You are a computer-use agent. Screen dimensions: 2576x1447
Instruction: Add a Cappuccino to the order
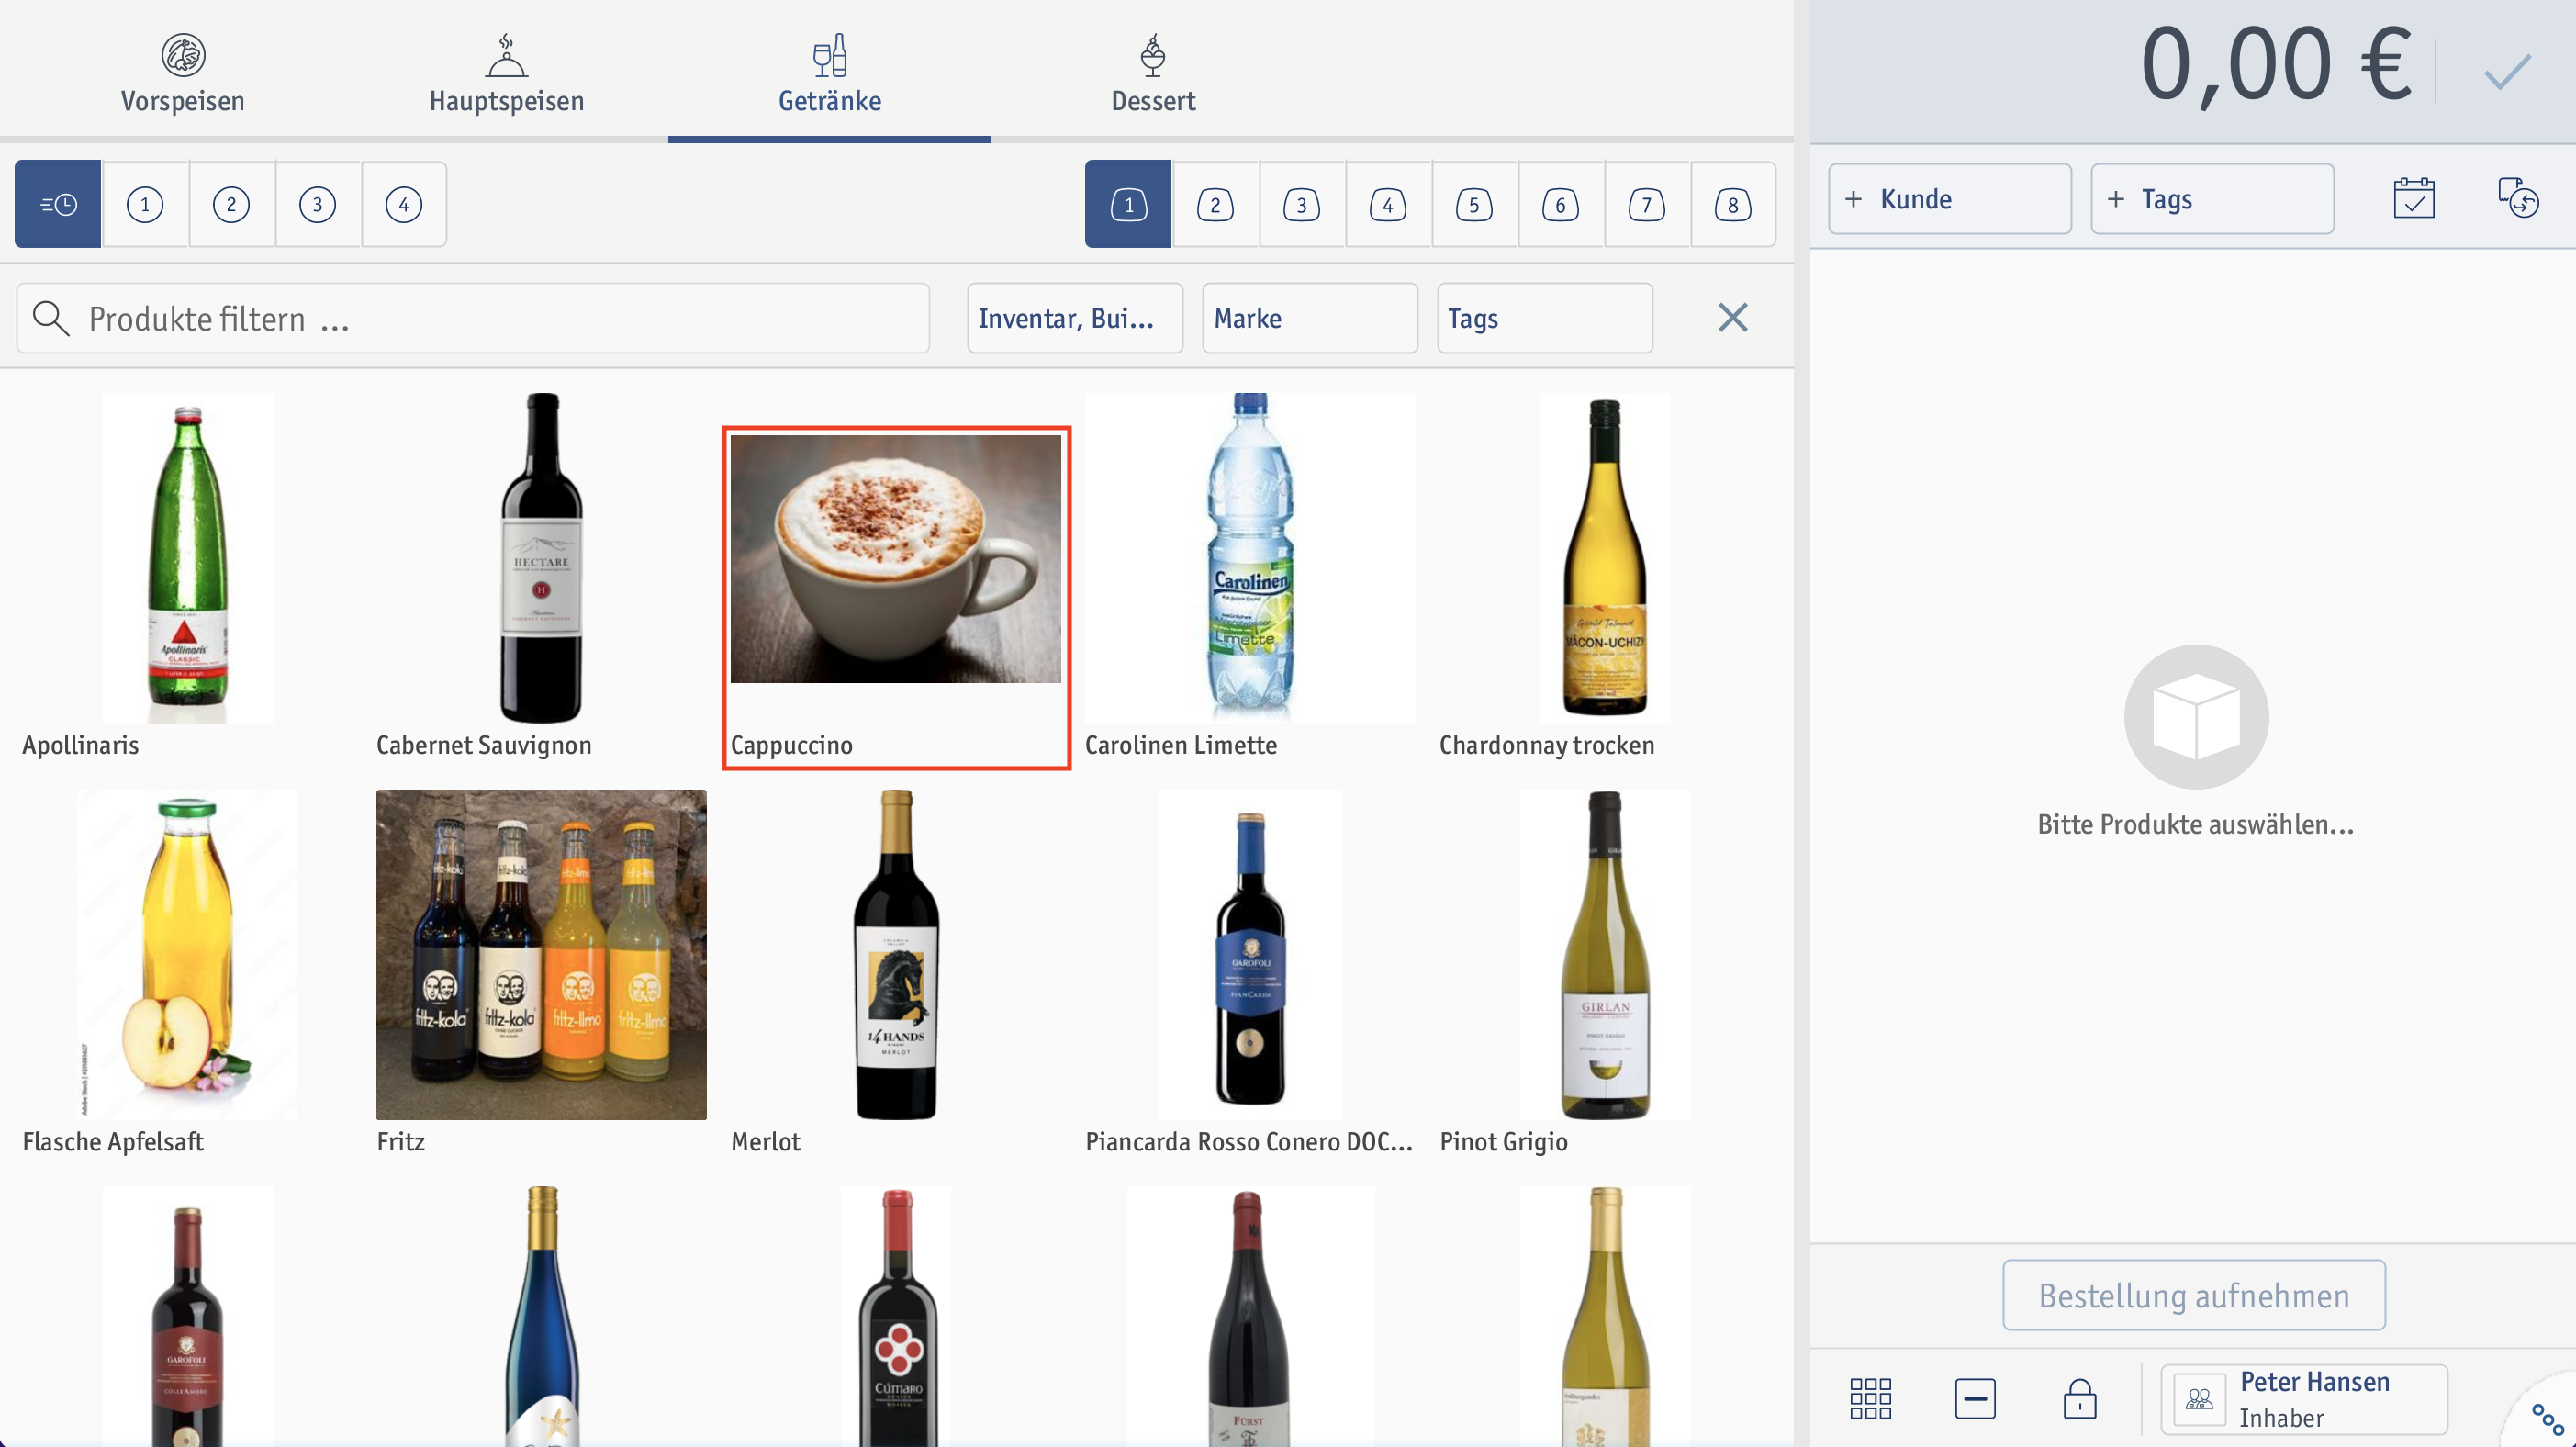pyautogui.click(x=896, y=597)
